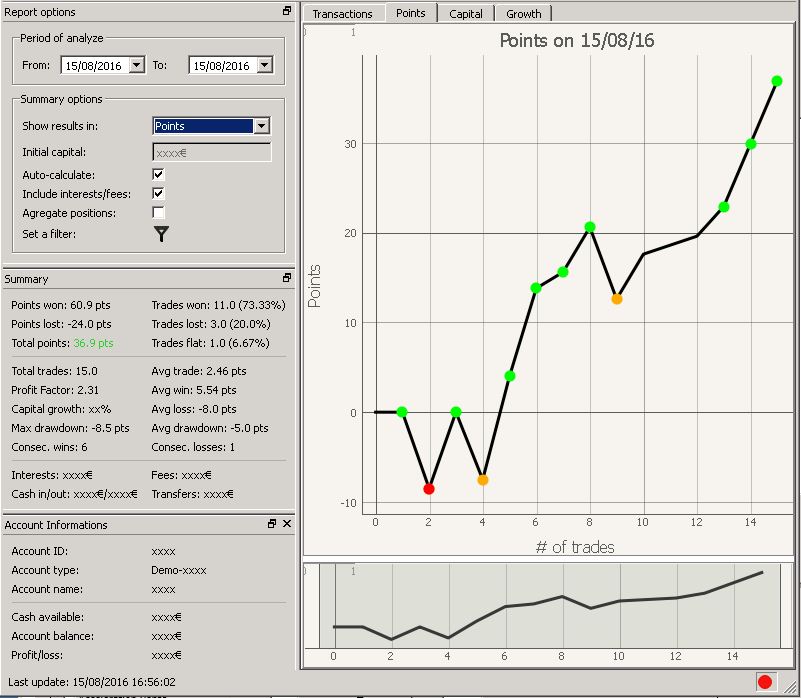The image size is (801, 698).
Task: Click the red data point at trade 2
Action: click(x=429, y=488)
